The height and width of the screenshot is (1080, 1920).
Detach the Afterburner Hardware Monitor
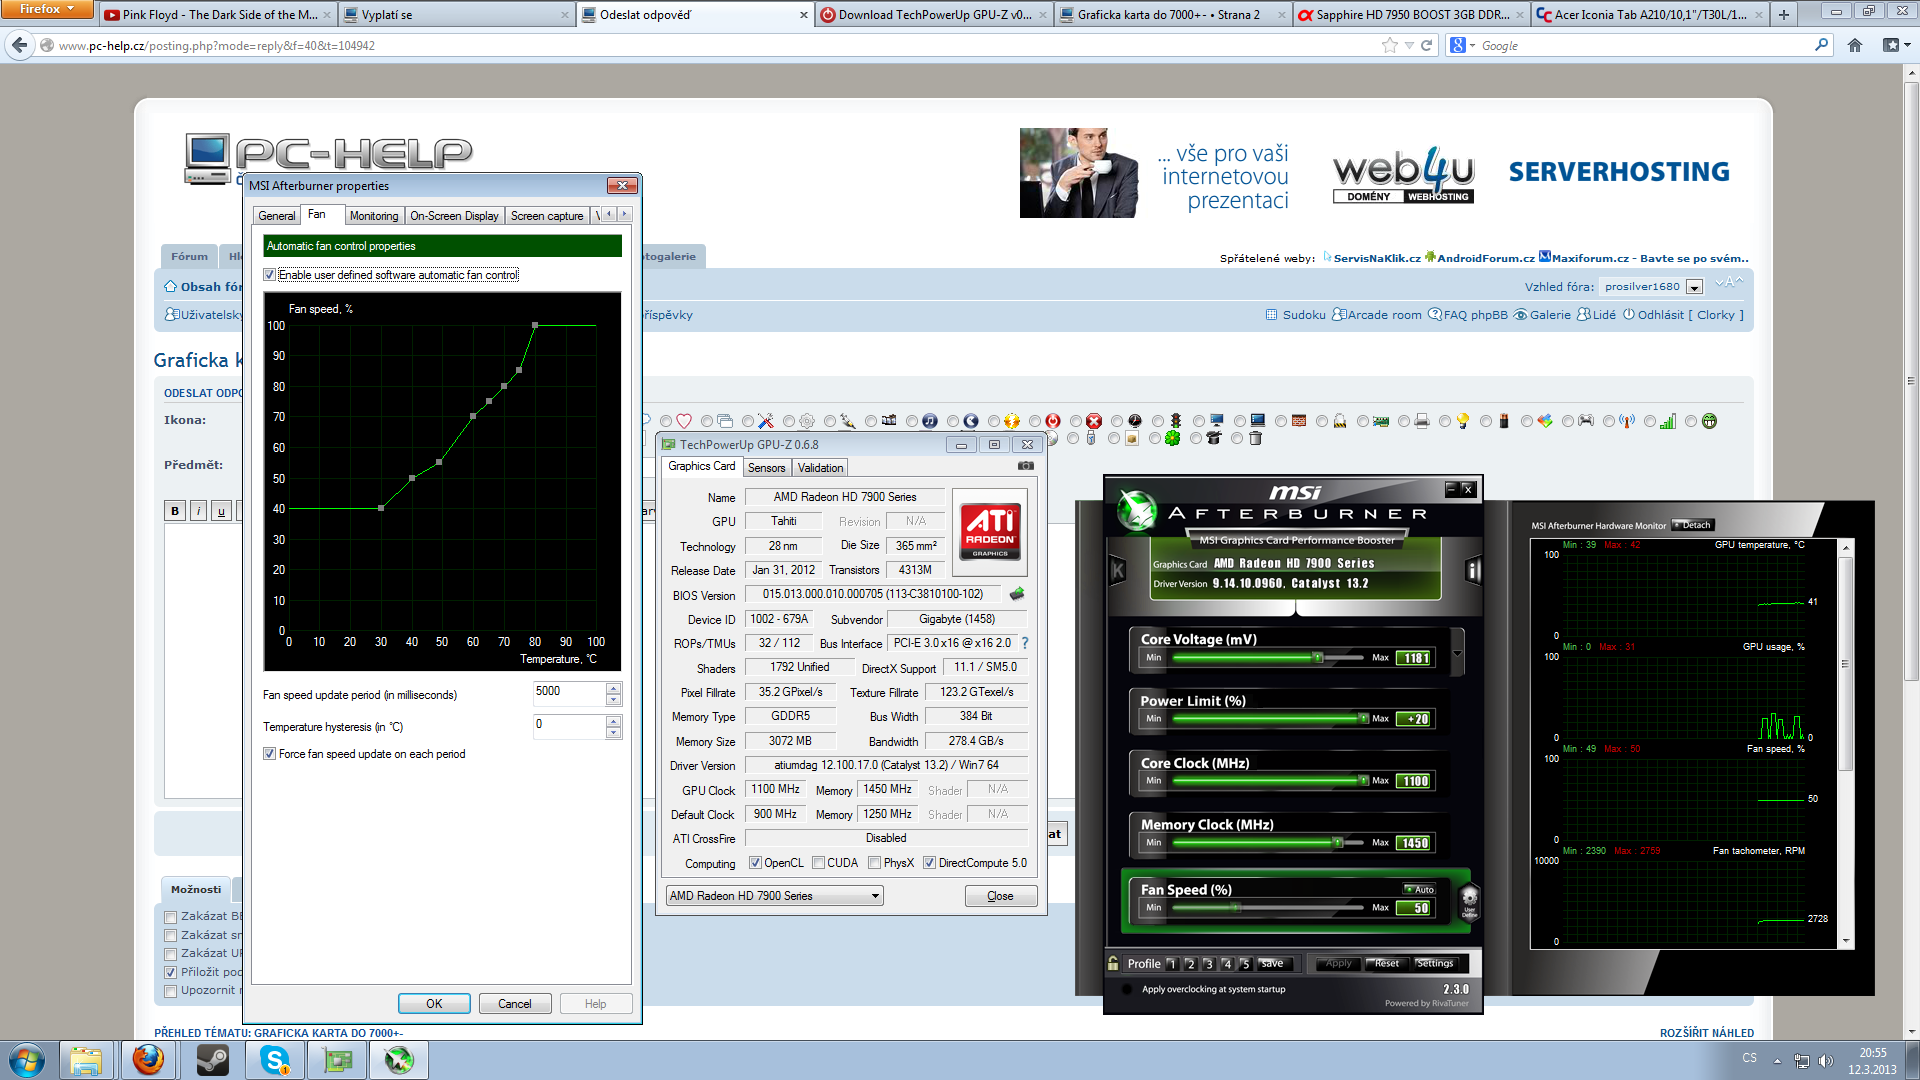coord(1694,525)
